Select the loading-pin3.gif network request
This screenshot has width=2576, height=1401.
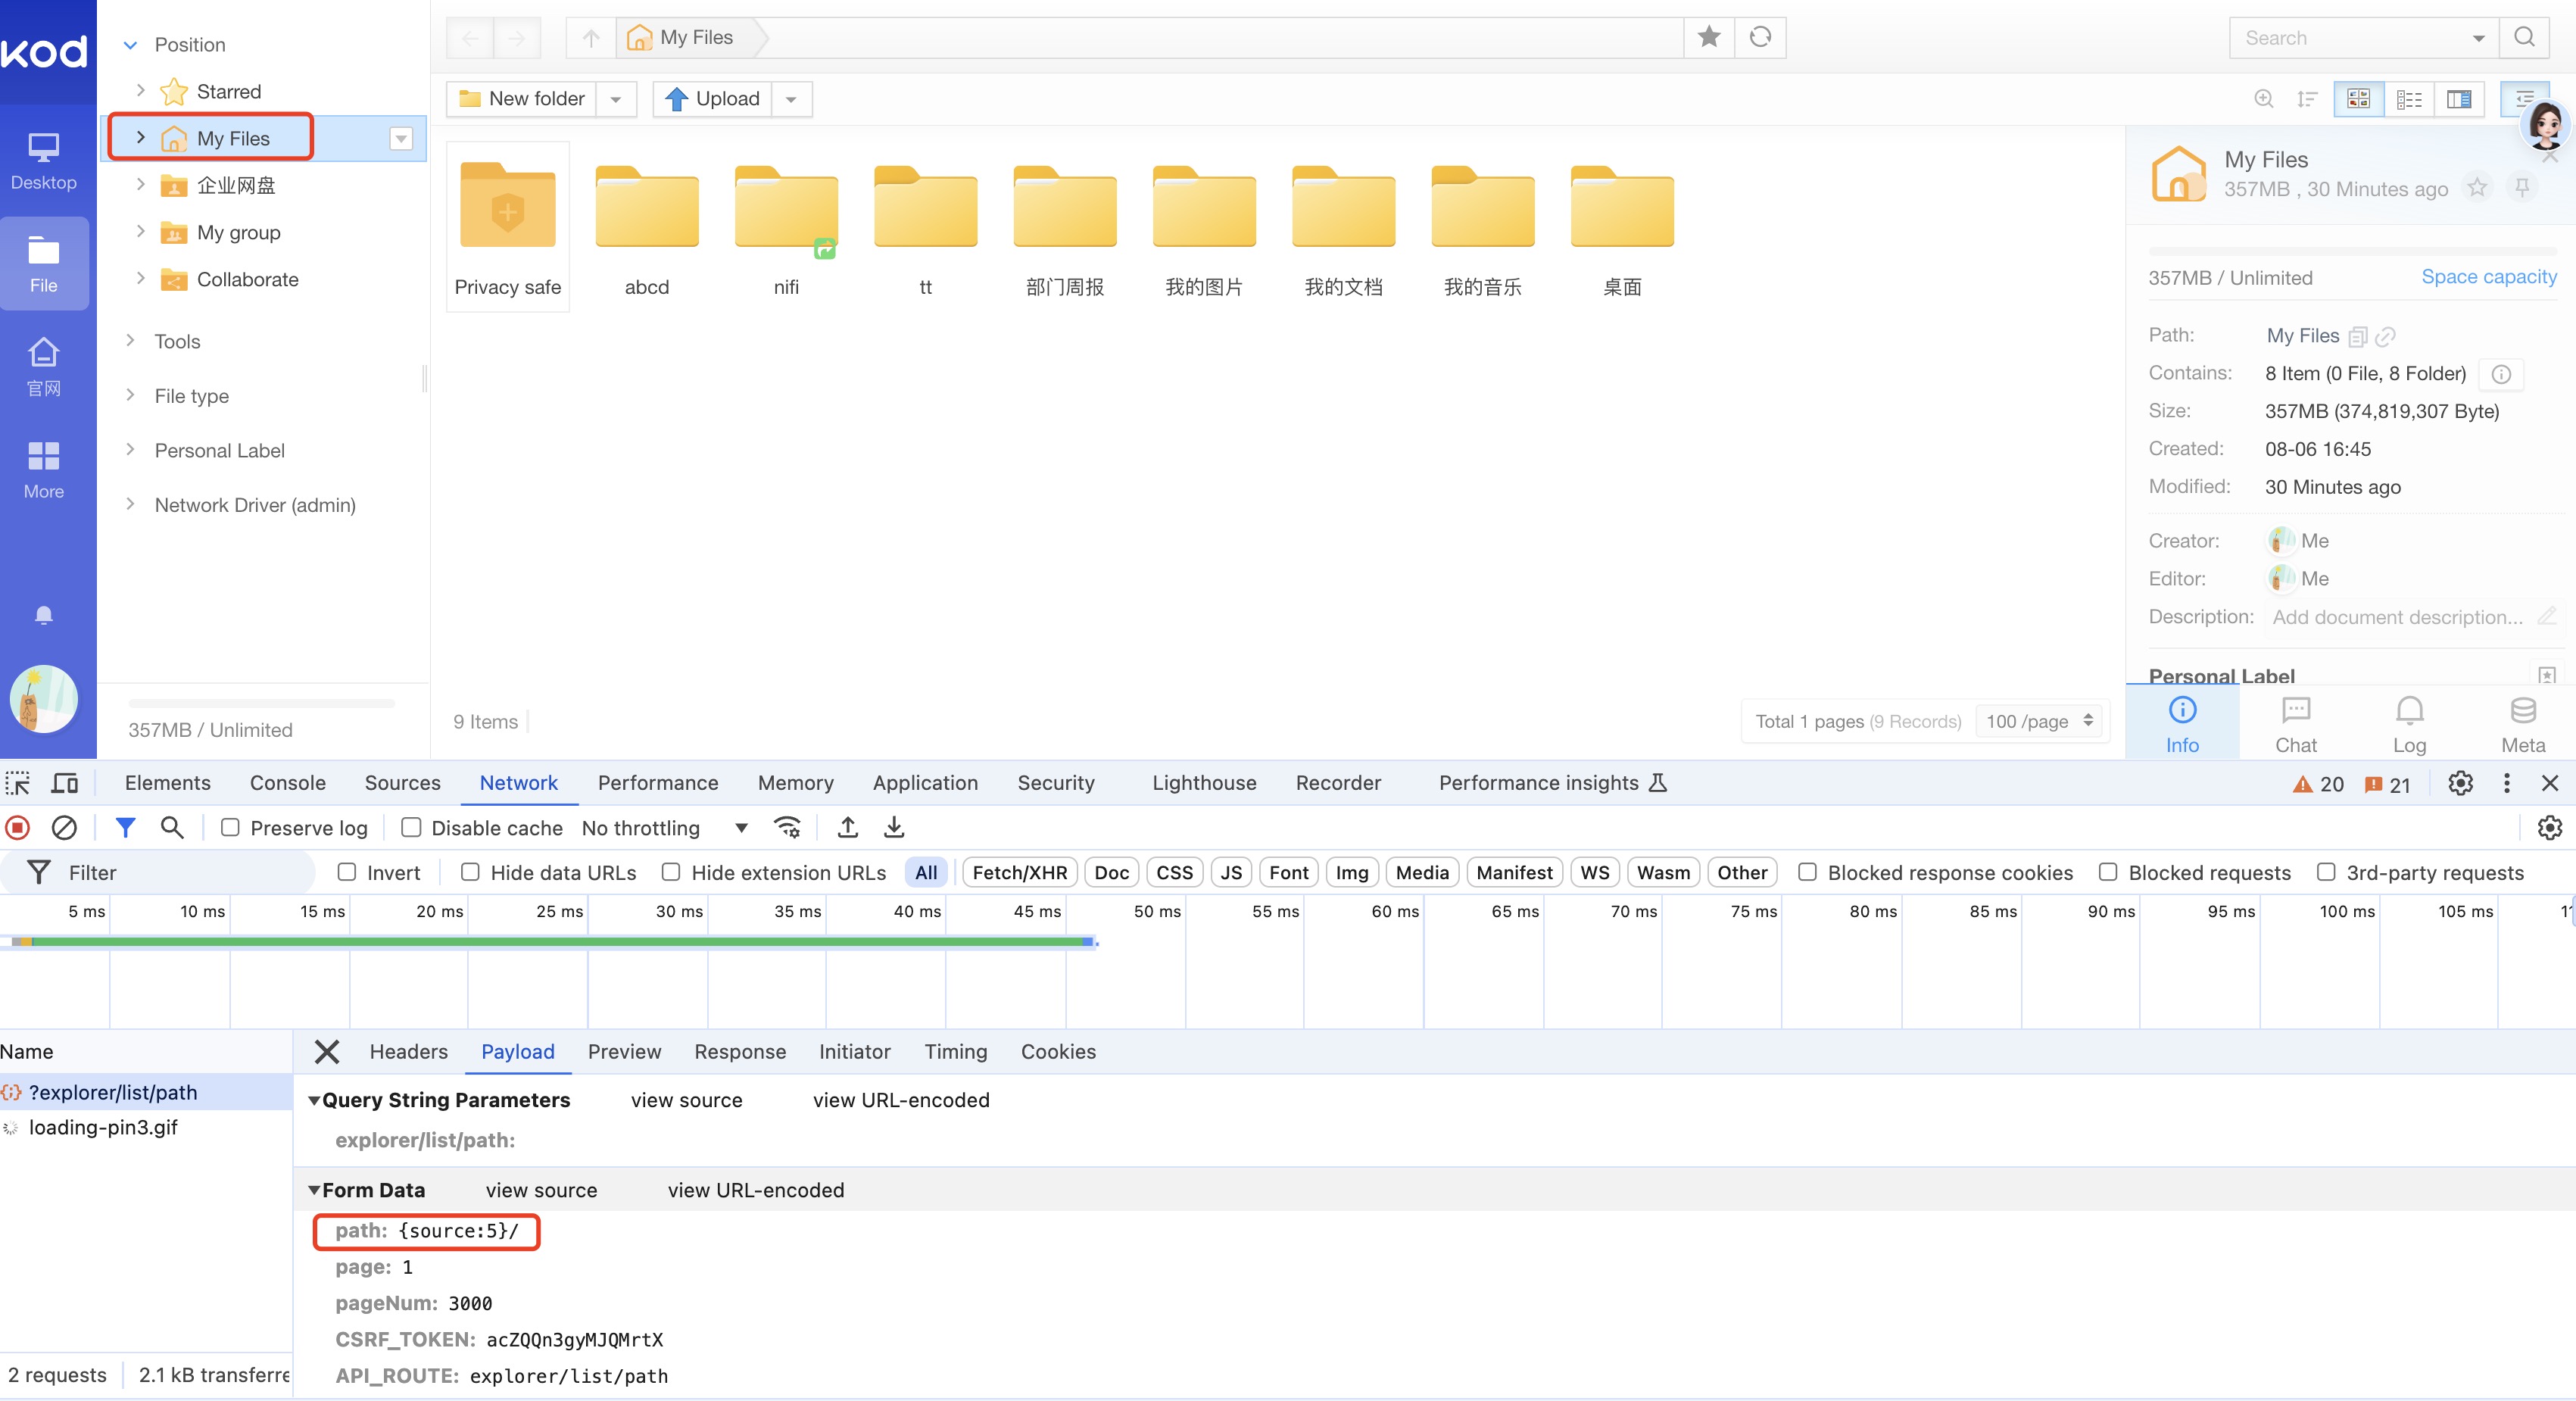103,1127
